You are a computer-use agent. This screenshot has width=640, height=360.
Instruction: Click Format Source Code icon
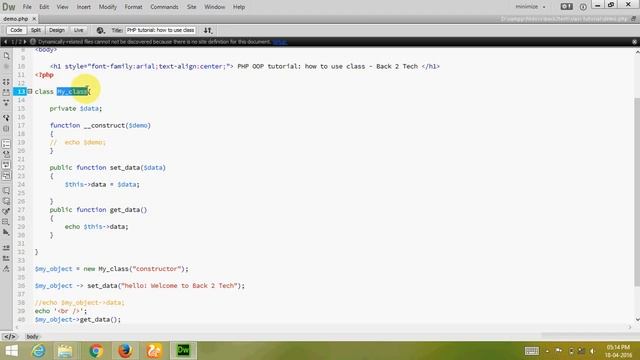(6, 269)
